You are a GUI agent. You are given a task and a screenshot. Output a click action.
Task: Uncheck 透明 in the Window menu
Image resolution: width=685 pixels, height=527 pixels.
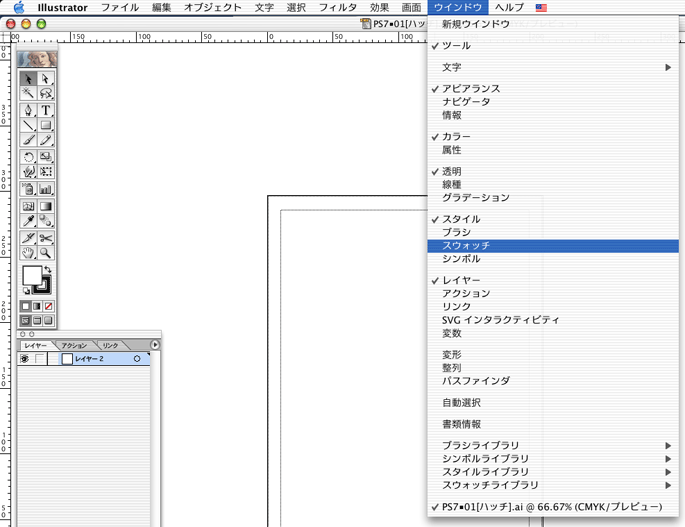(x=553, y=171)
